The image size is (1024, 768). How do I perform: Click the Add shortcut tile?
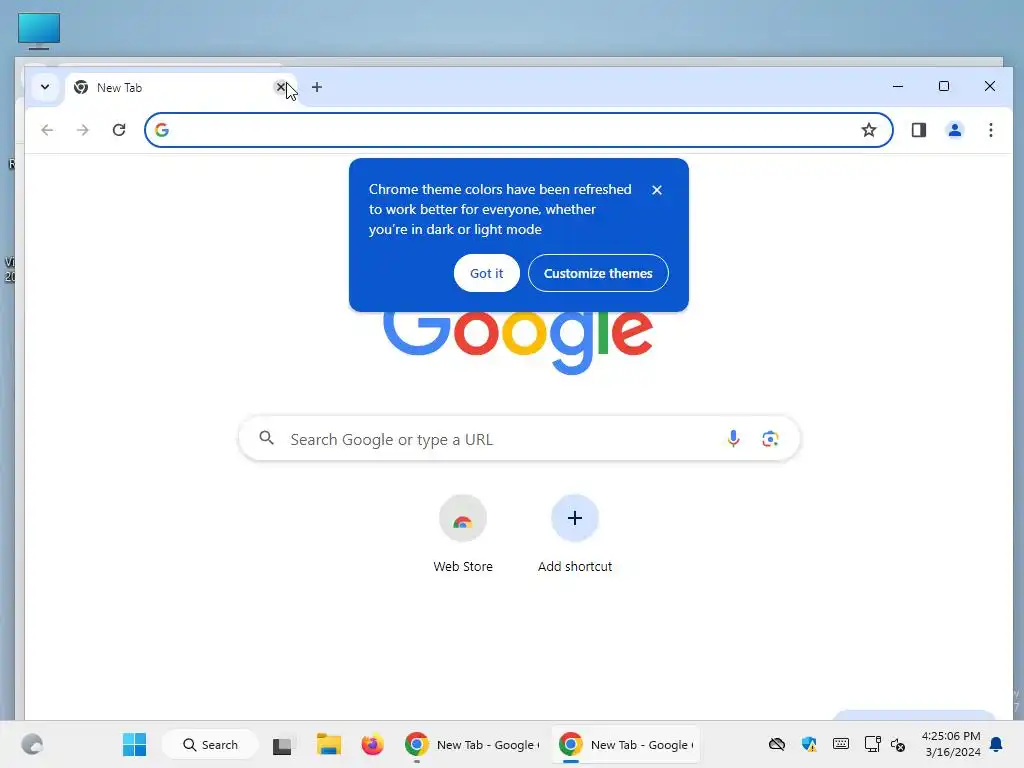click(575, 534)
